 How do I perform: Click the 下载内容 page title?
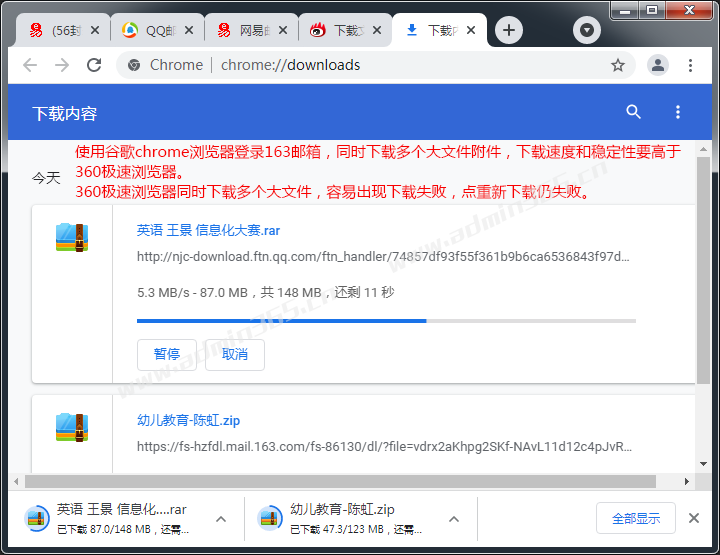65,113
